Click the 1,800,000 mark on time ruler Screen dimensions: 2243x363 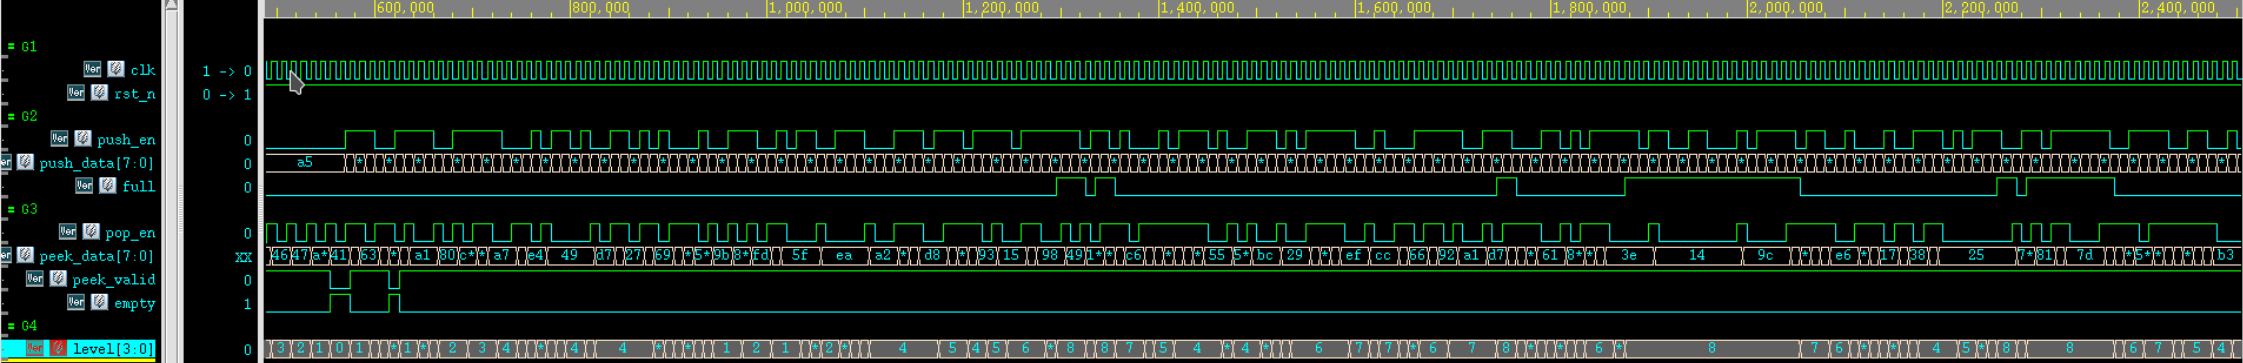pos(1590,8)
